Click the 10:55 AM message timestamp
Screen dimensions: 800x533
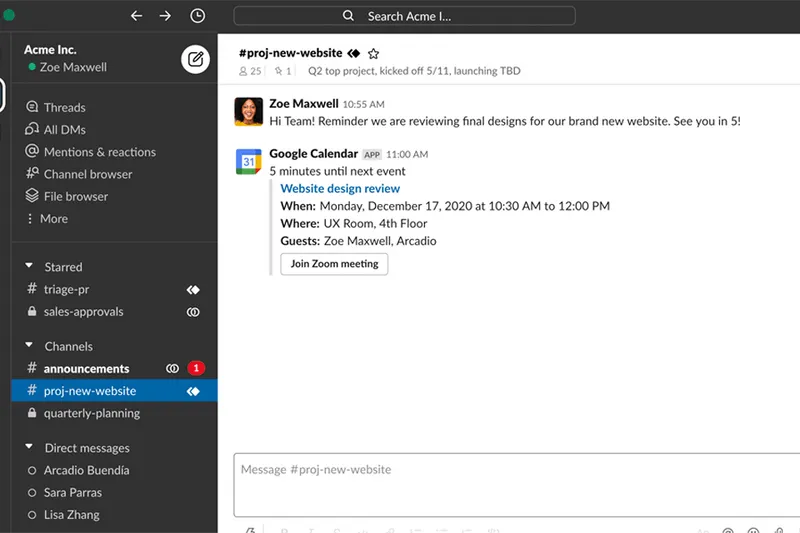[363, 105]
